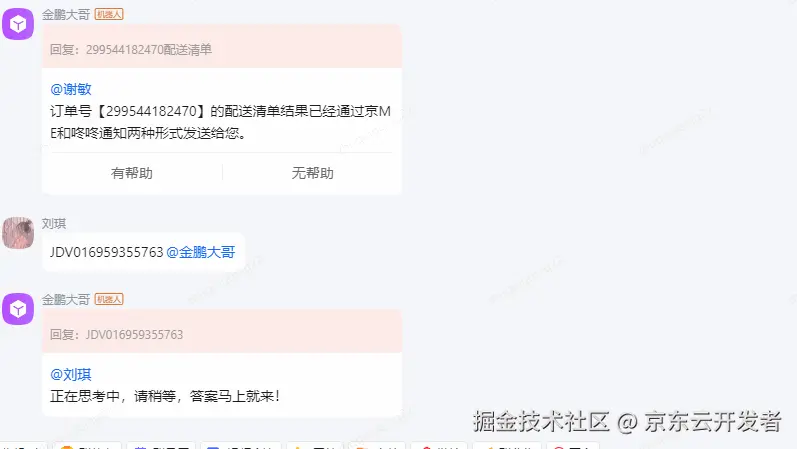Click the 刘琪 sender name
The width and height of the screenshot is (797, 449).
click(x=54, y=223)
